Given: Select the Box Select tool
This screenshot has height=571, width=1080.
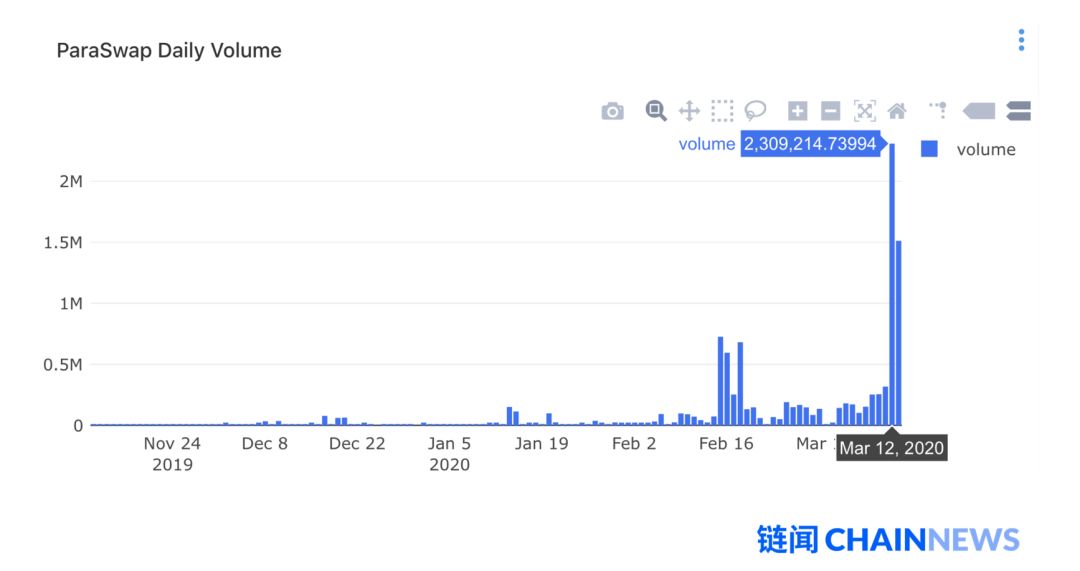Looking at the screenshot, I should pos(722,111).
